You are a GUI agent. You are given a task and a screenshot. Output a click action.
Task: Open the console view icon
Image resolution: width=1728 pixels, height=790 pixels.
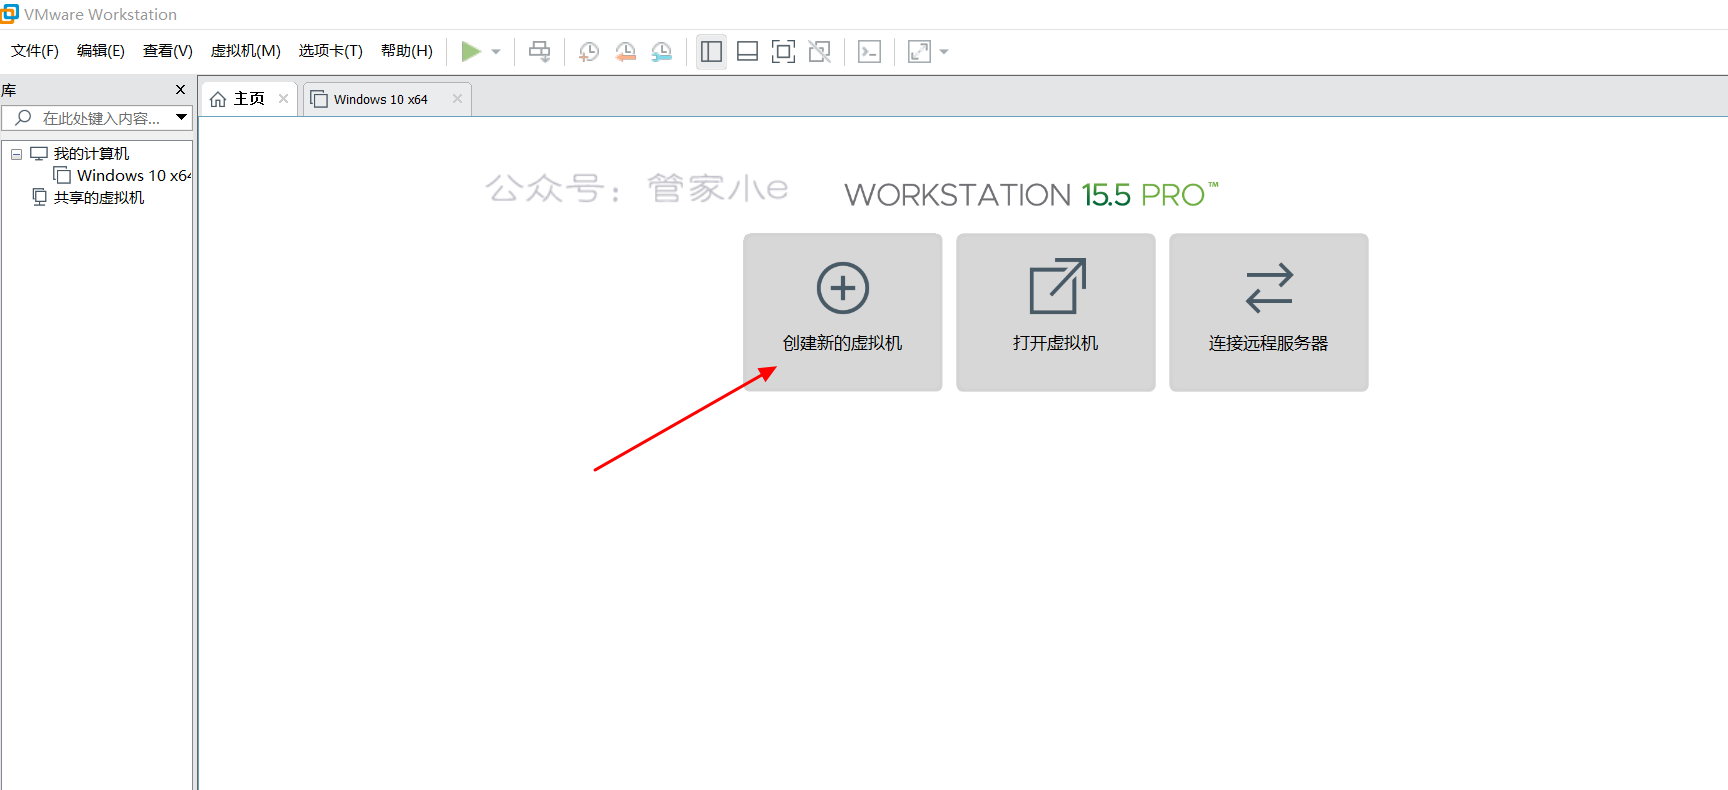(870, 51)
